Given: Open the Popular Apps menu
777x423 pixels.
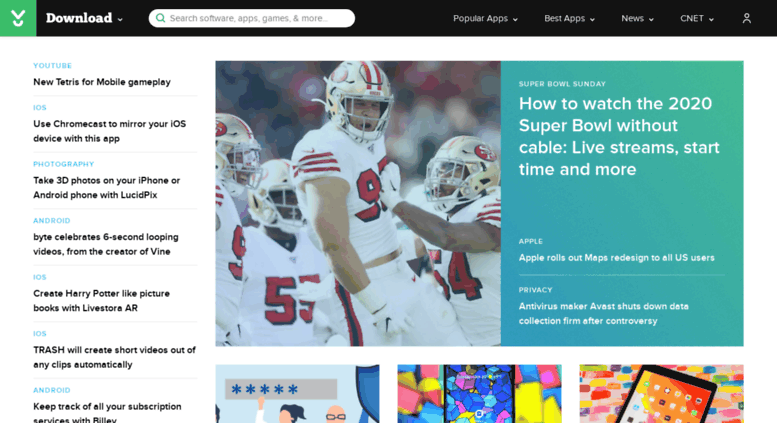Looking at the screenshot, I should [485, 18].
